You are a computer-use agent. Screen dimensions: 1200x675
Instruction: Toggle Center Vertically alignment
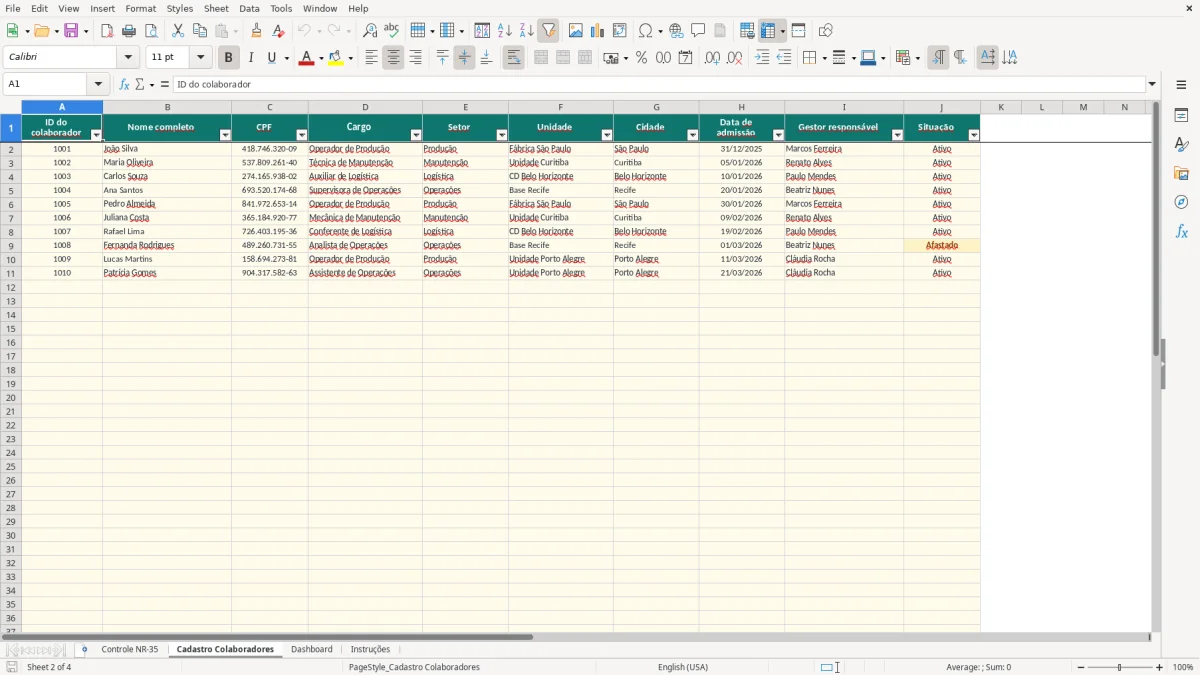coord(464,58)
